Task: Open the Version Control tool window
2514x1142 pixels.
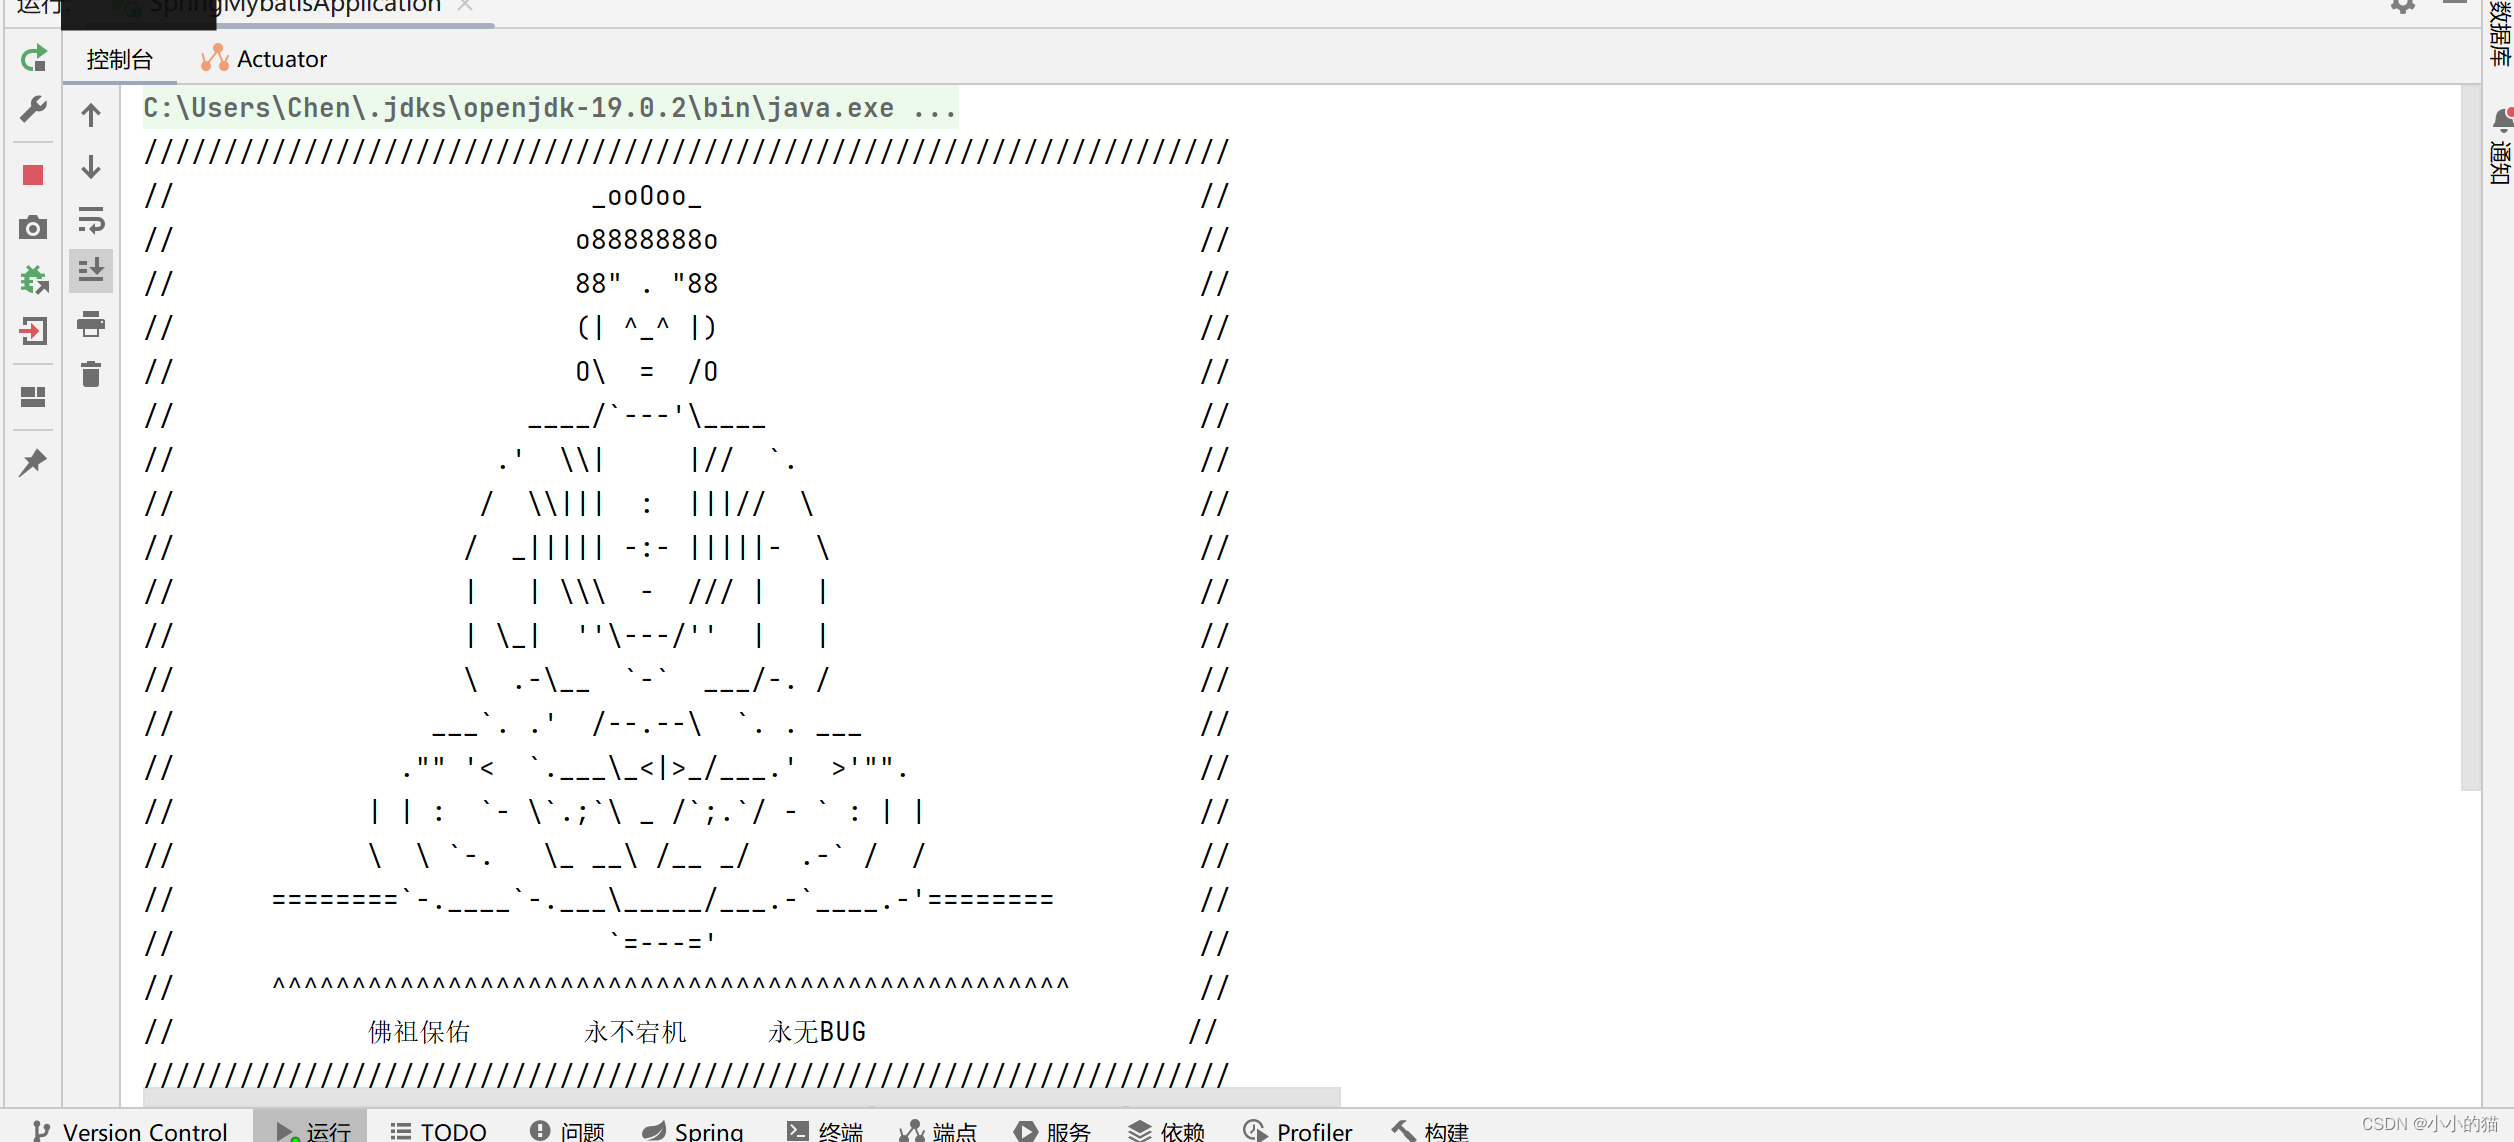Action: [x=130, y=1131]
